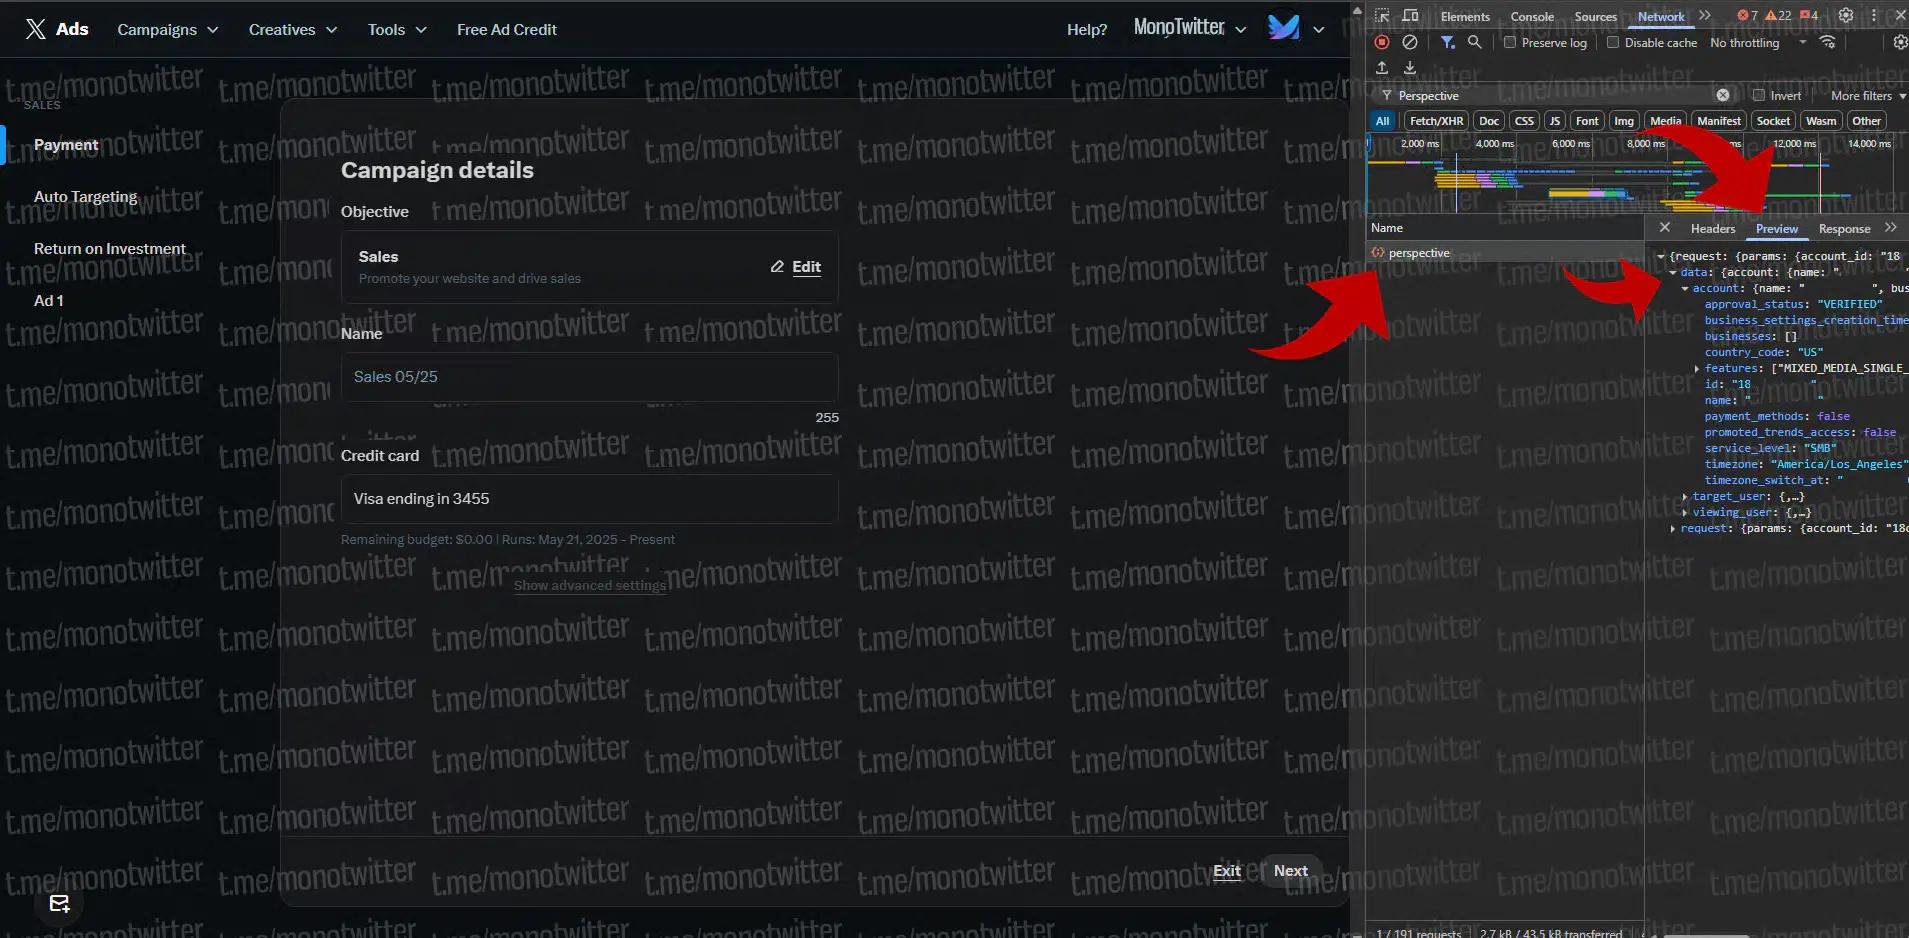Show more request detail tabs
The width and height of the screenshot is (1909, 938).
click(1891, 228)
